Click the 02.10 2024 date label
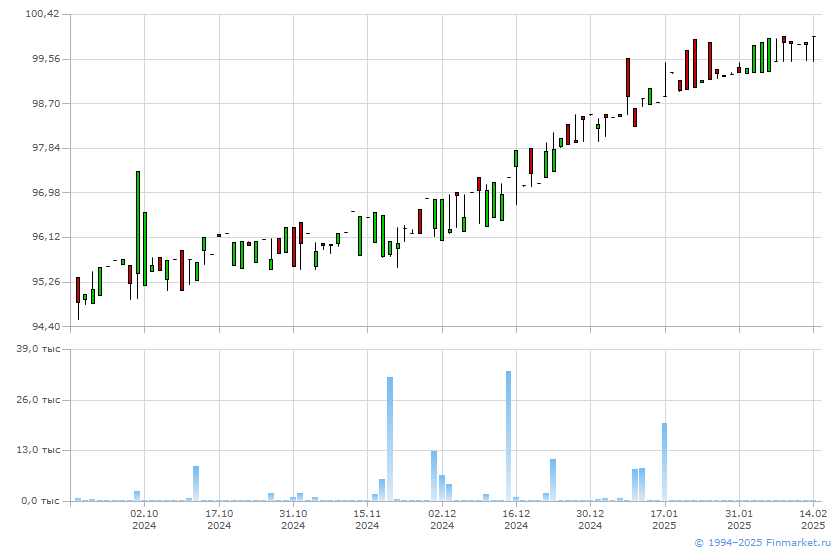 pos(144,519)
